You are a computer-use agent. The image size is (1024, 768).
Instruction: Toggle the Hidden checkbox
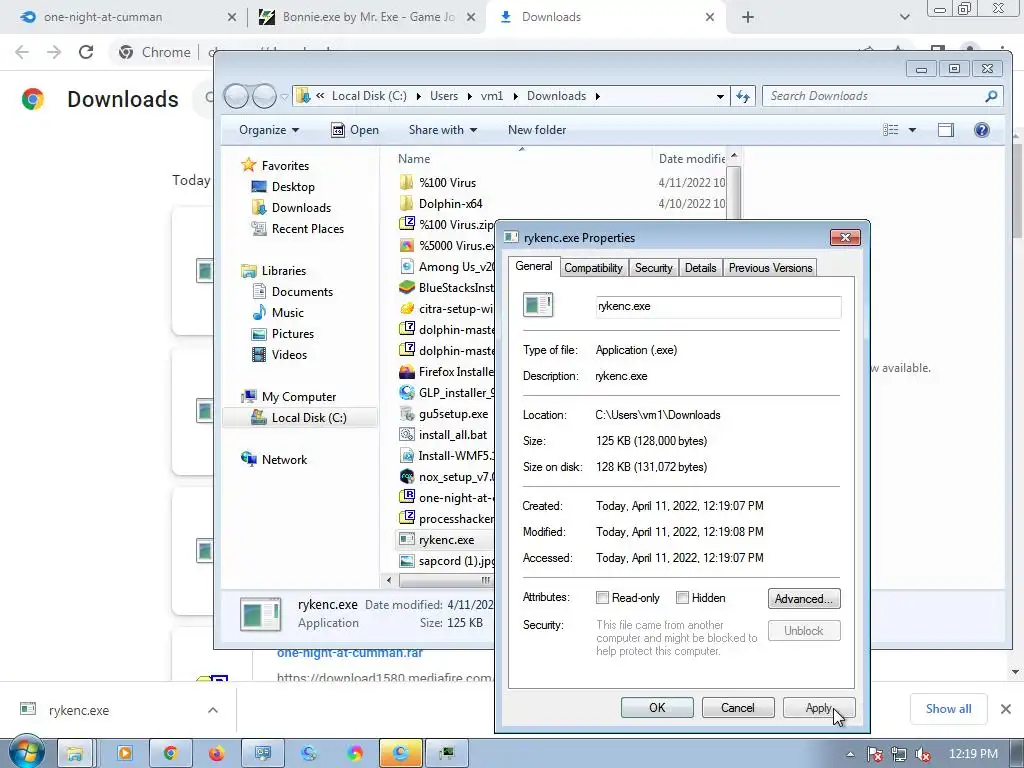(x=682, y=598)
